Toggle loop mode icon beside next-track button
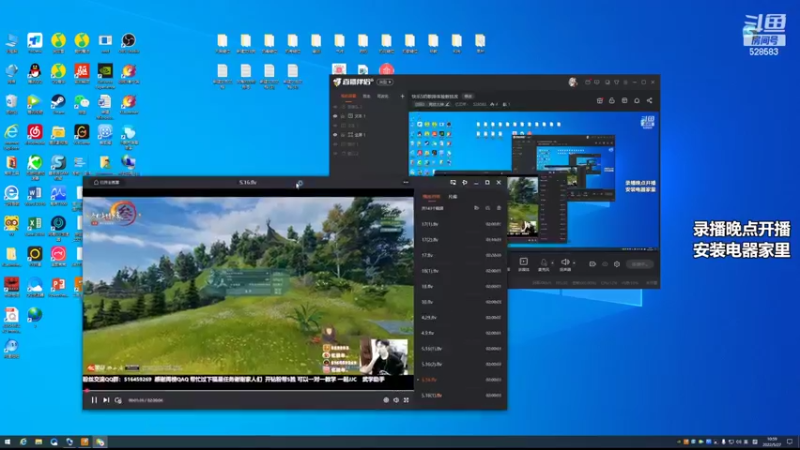This screenshot has height=450, width=800. [118, 401]
